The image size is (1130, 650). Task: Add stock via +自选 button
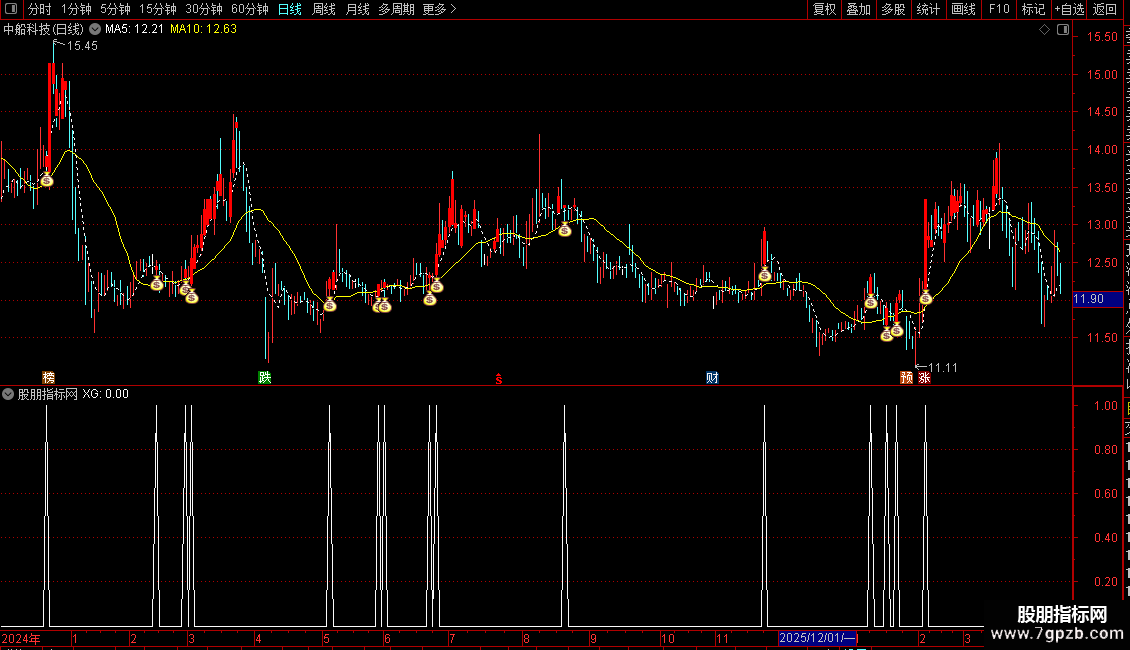1069,9
